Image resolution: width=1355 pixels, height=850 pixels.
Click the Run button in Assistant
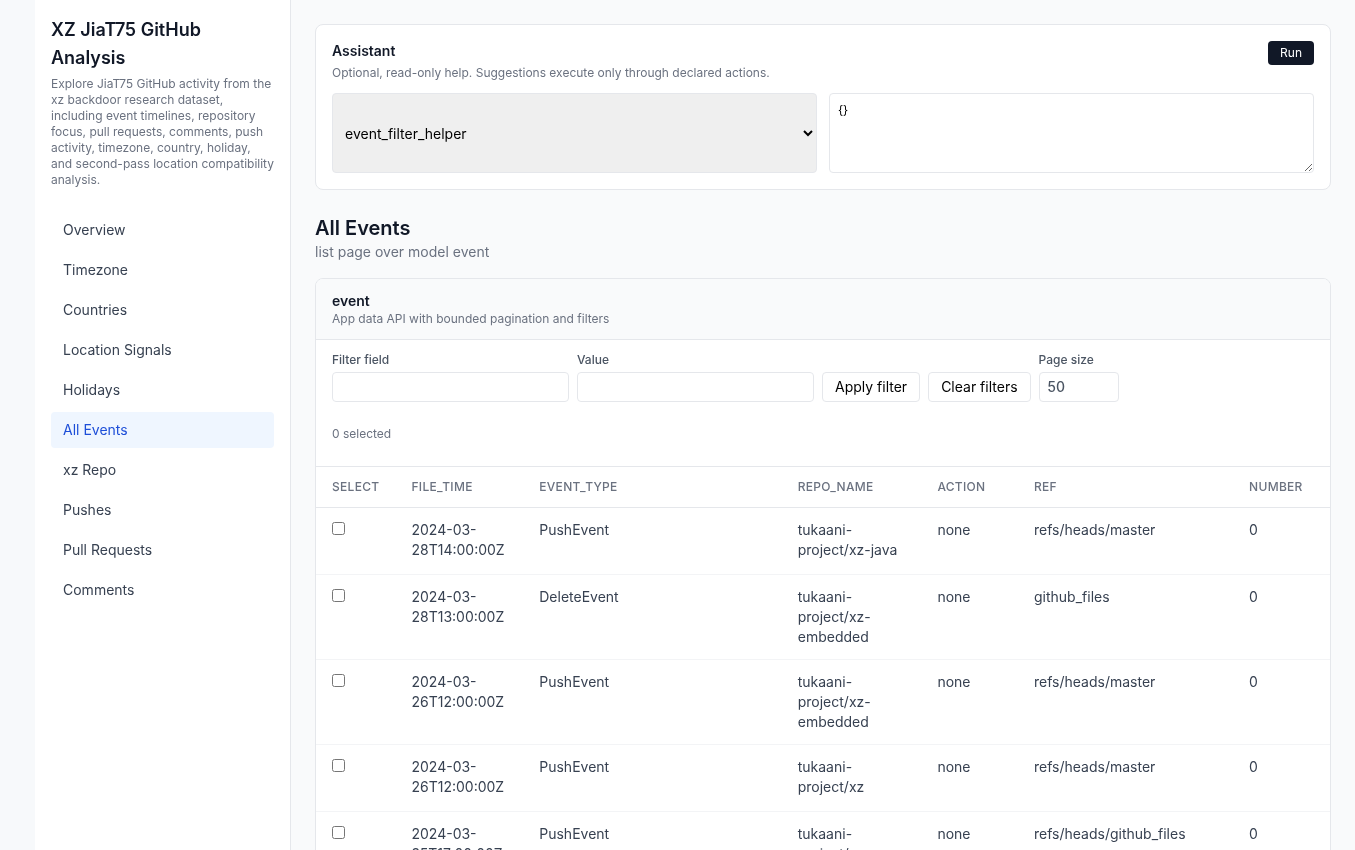point(1290,53)
